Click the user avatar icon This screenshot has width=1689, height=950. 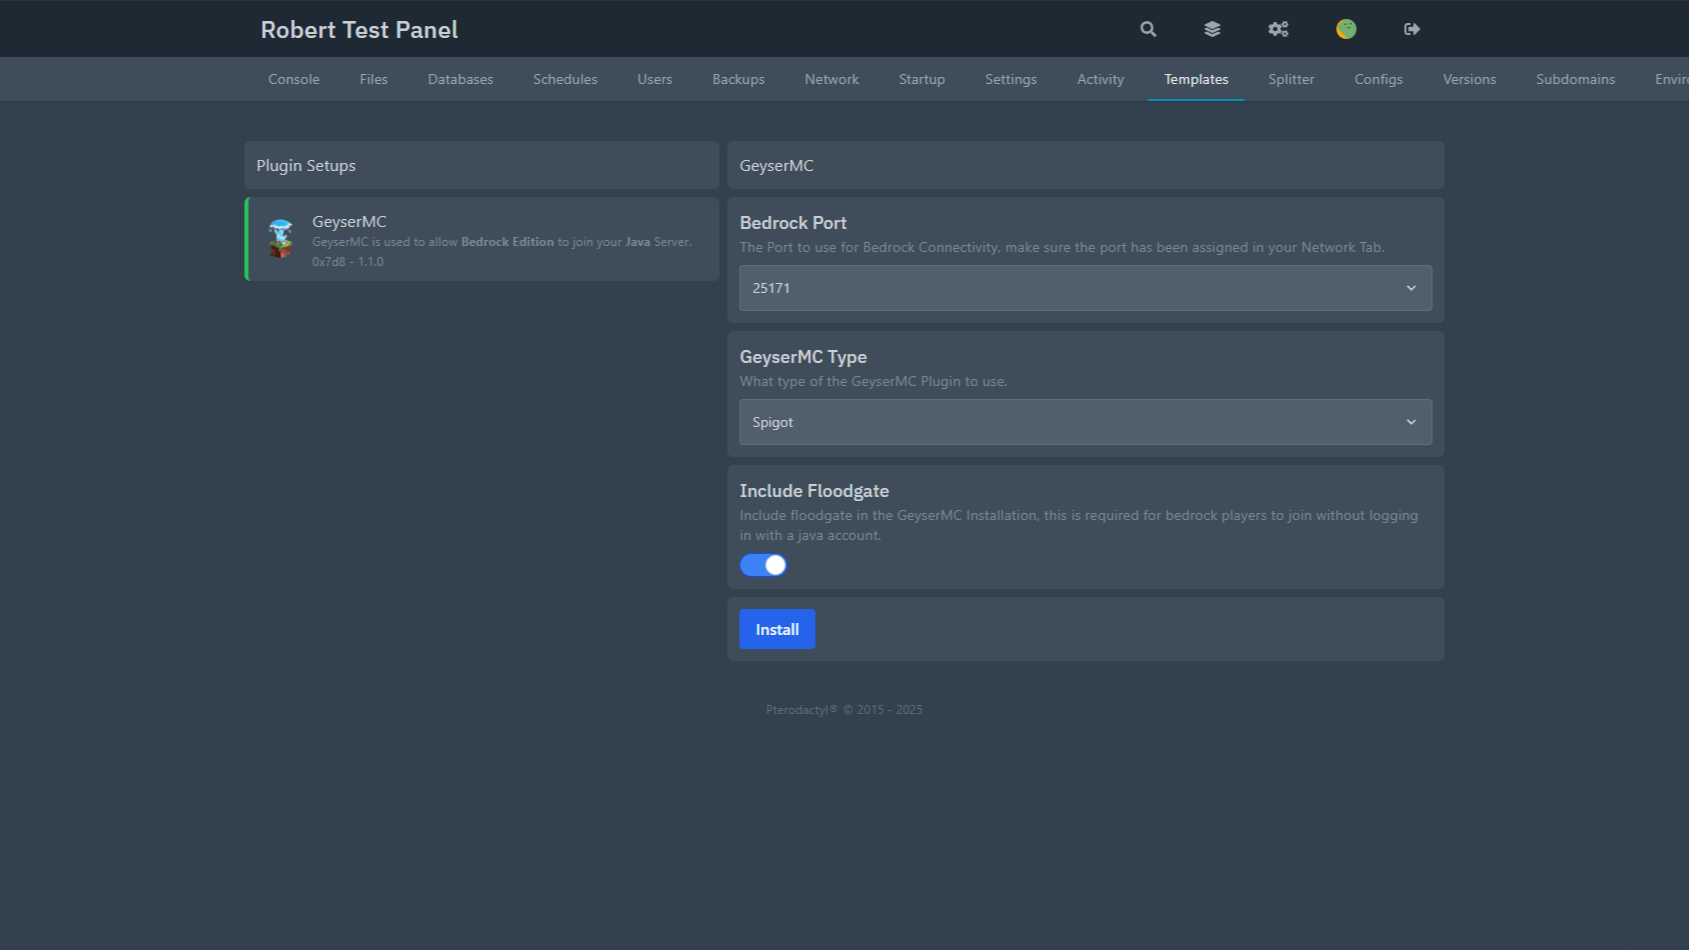click(1346, 29)
